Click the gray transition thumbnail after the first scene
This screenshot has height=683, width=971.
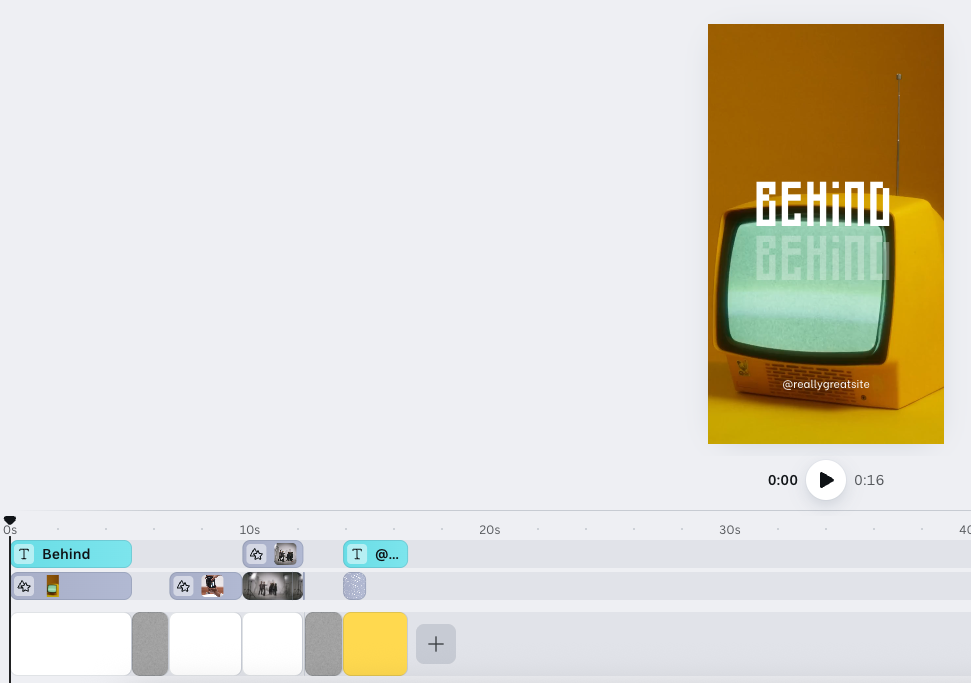coord(150,643)
